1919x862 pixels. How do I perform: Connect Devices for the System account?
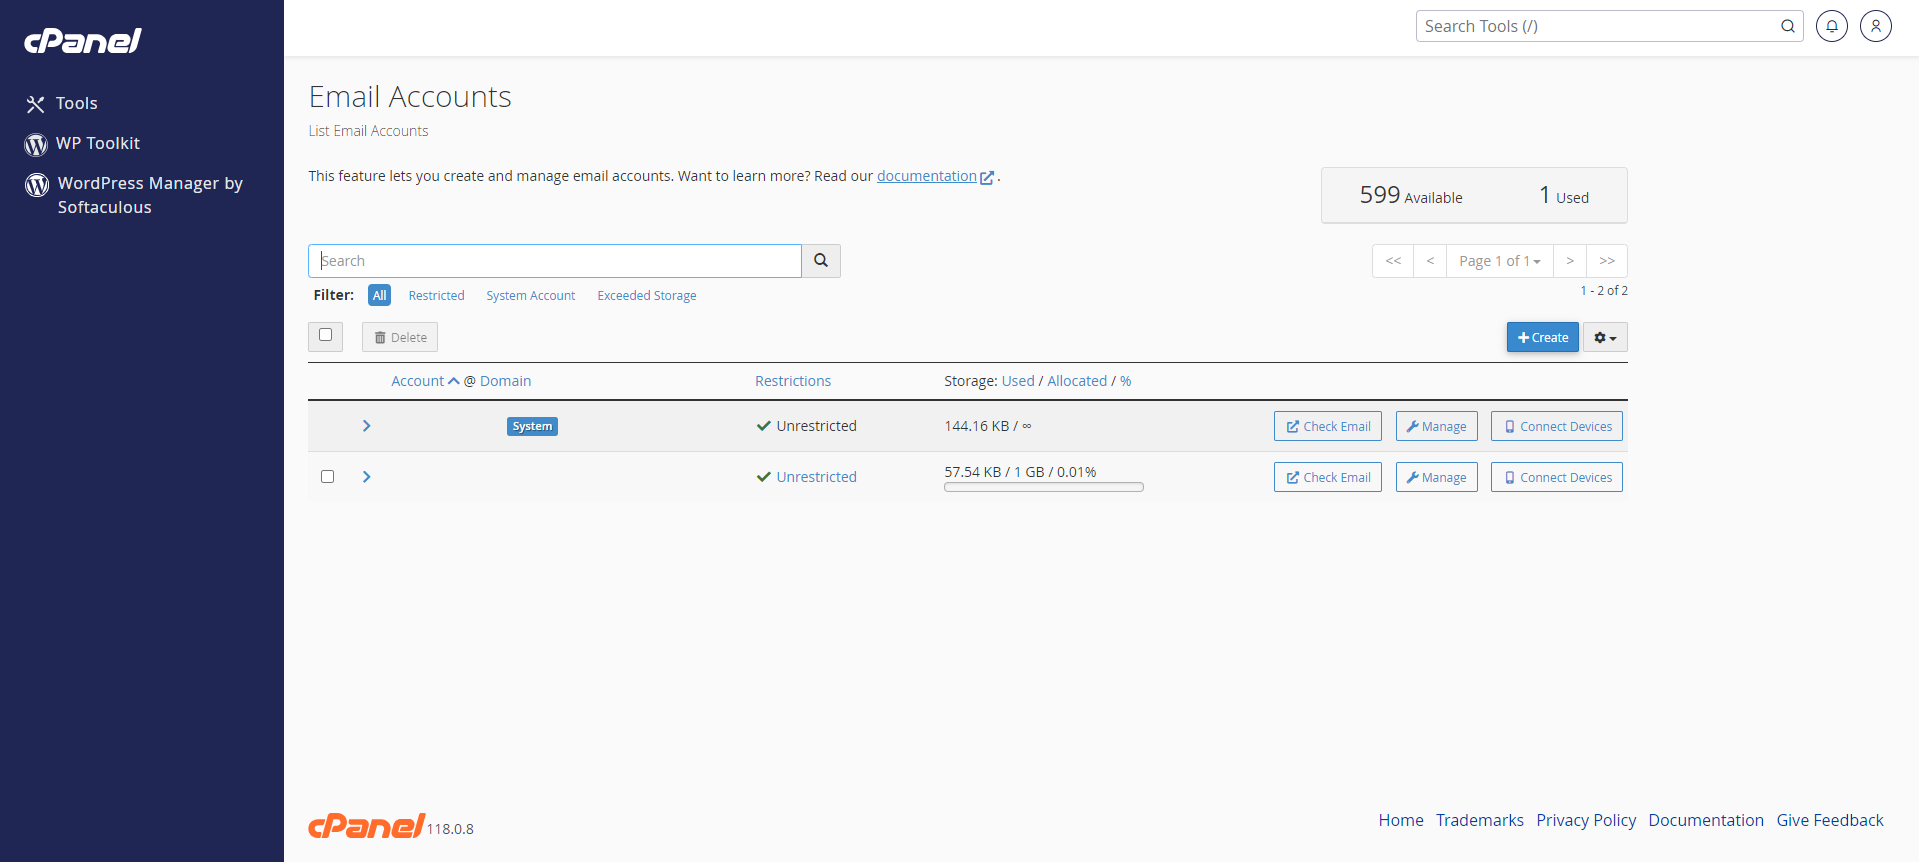1557,426
